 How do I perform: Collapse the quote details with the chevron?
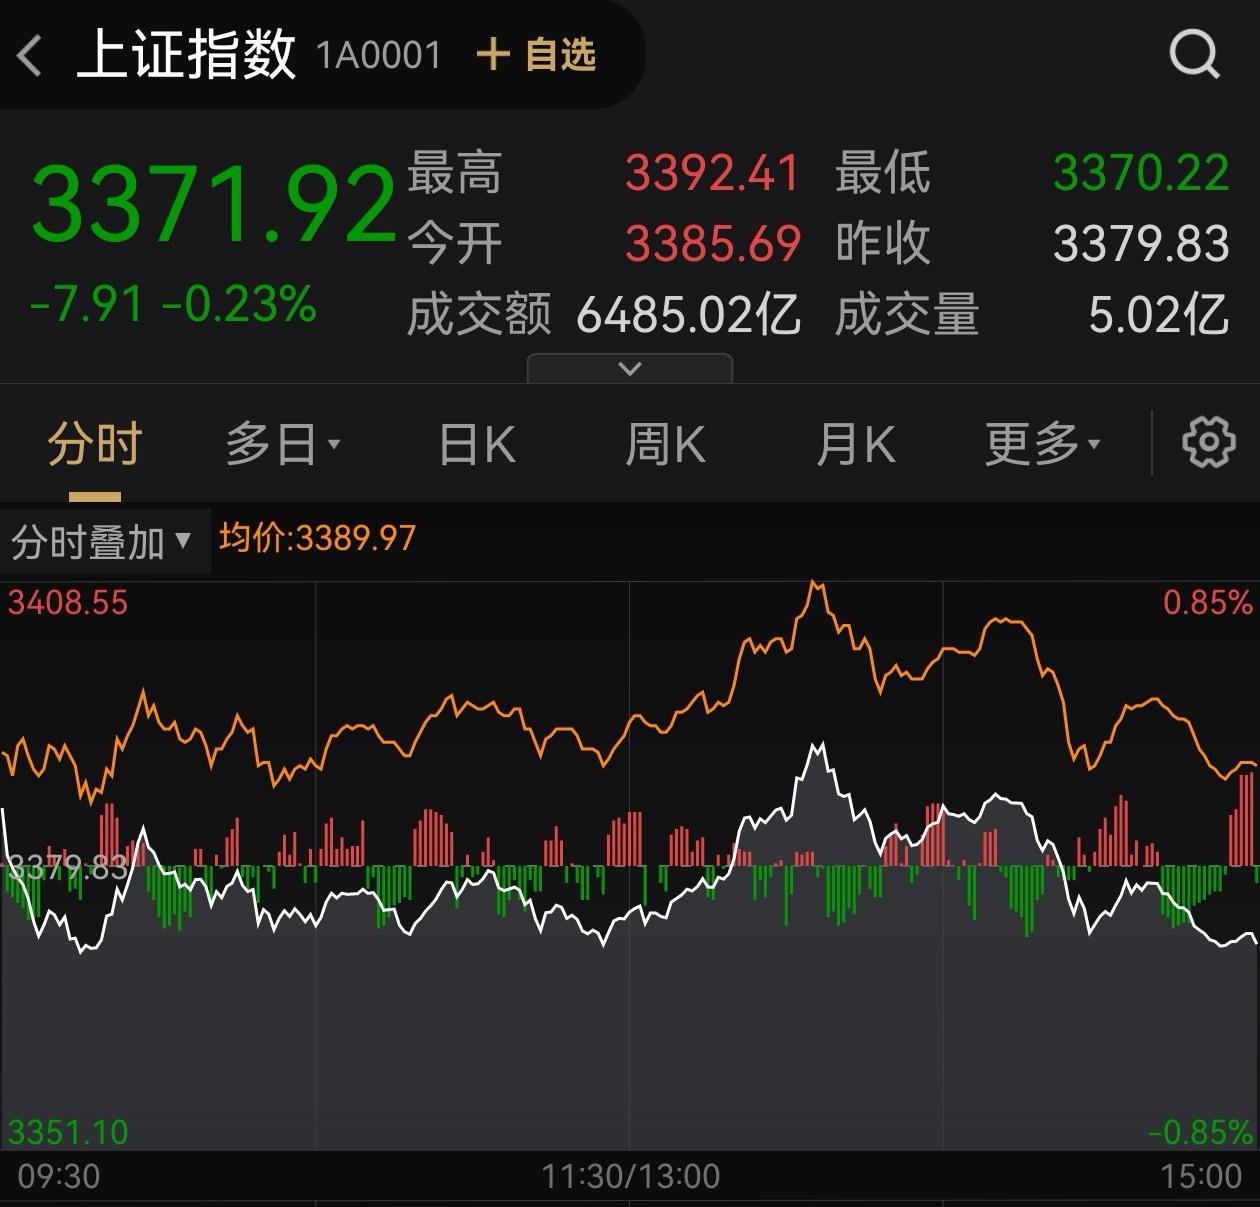629,367
